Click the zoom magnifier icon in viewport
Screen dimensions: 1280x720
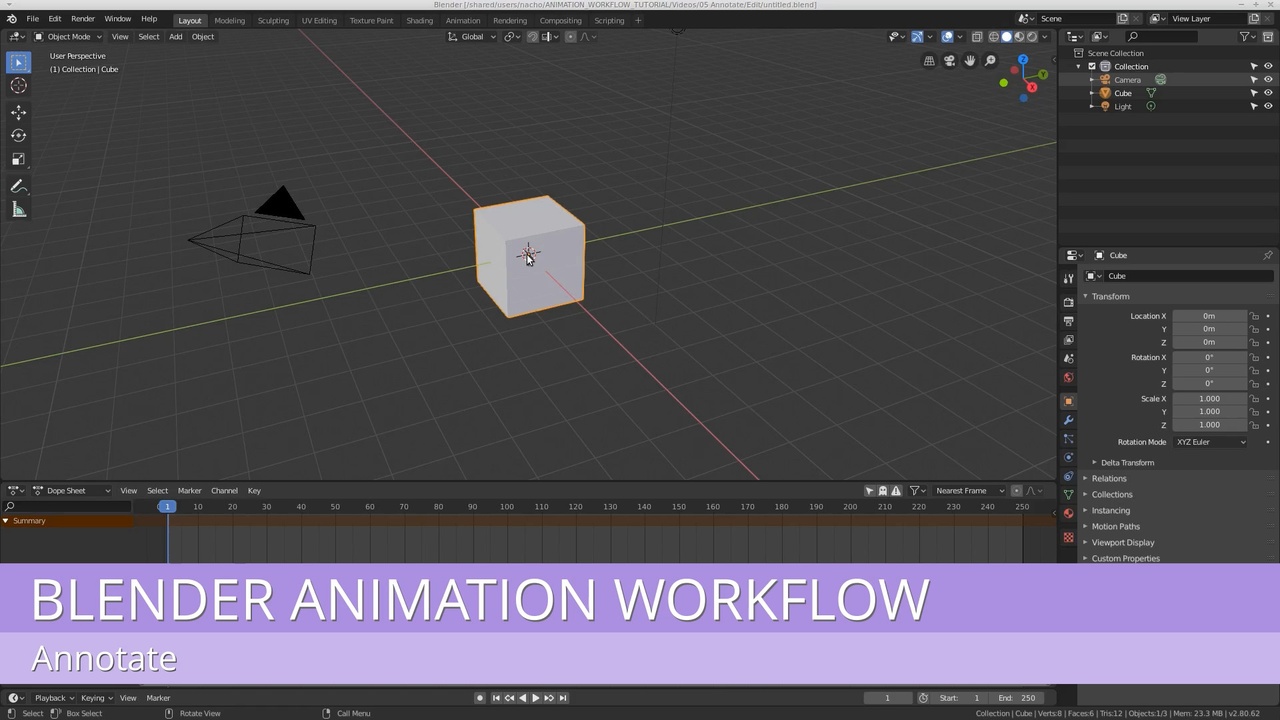tap(990, 61)
